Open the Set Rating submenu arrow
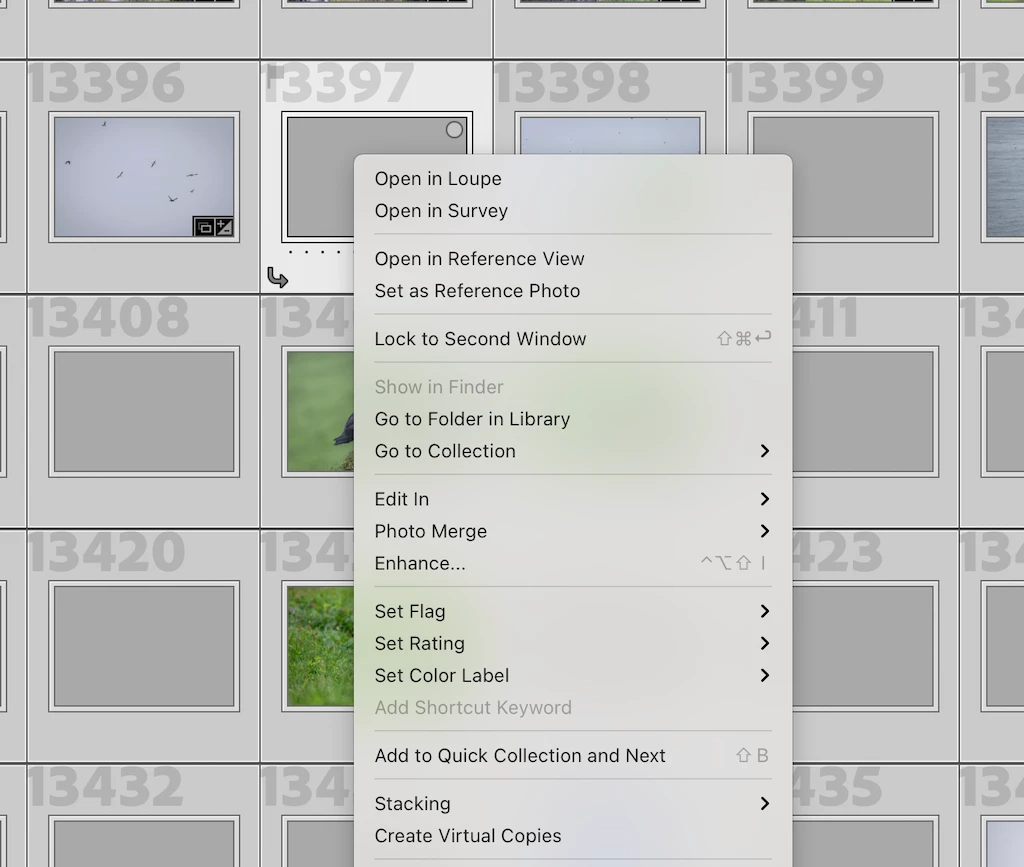 [x=765, y=643]
